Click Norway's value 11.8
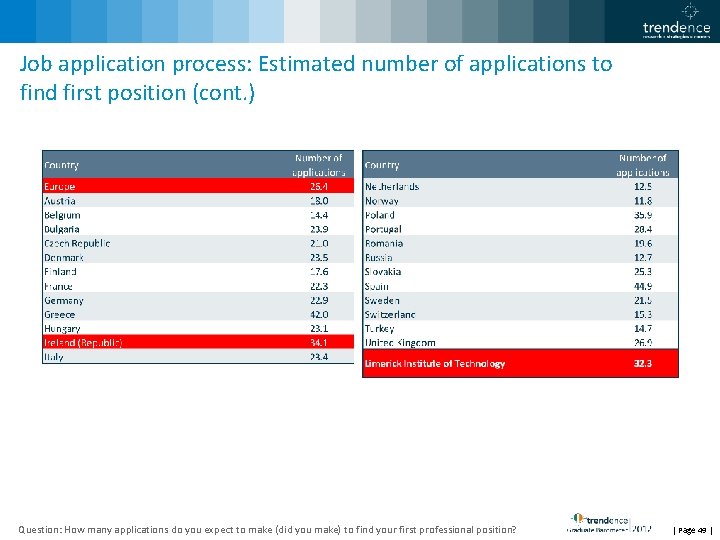This screenshot has height=540, width=720. click(x=643, y=201)
